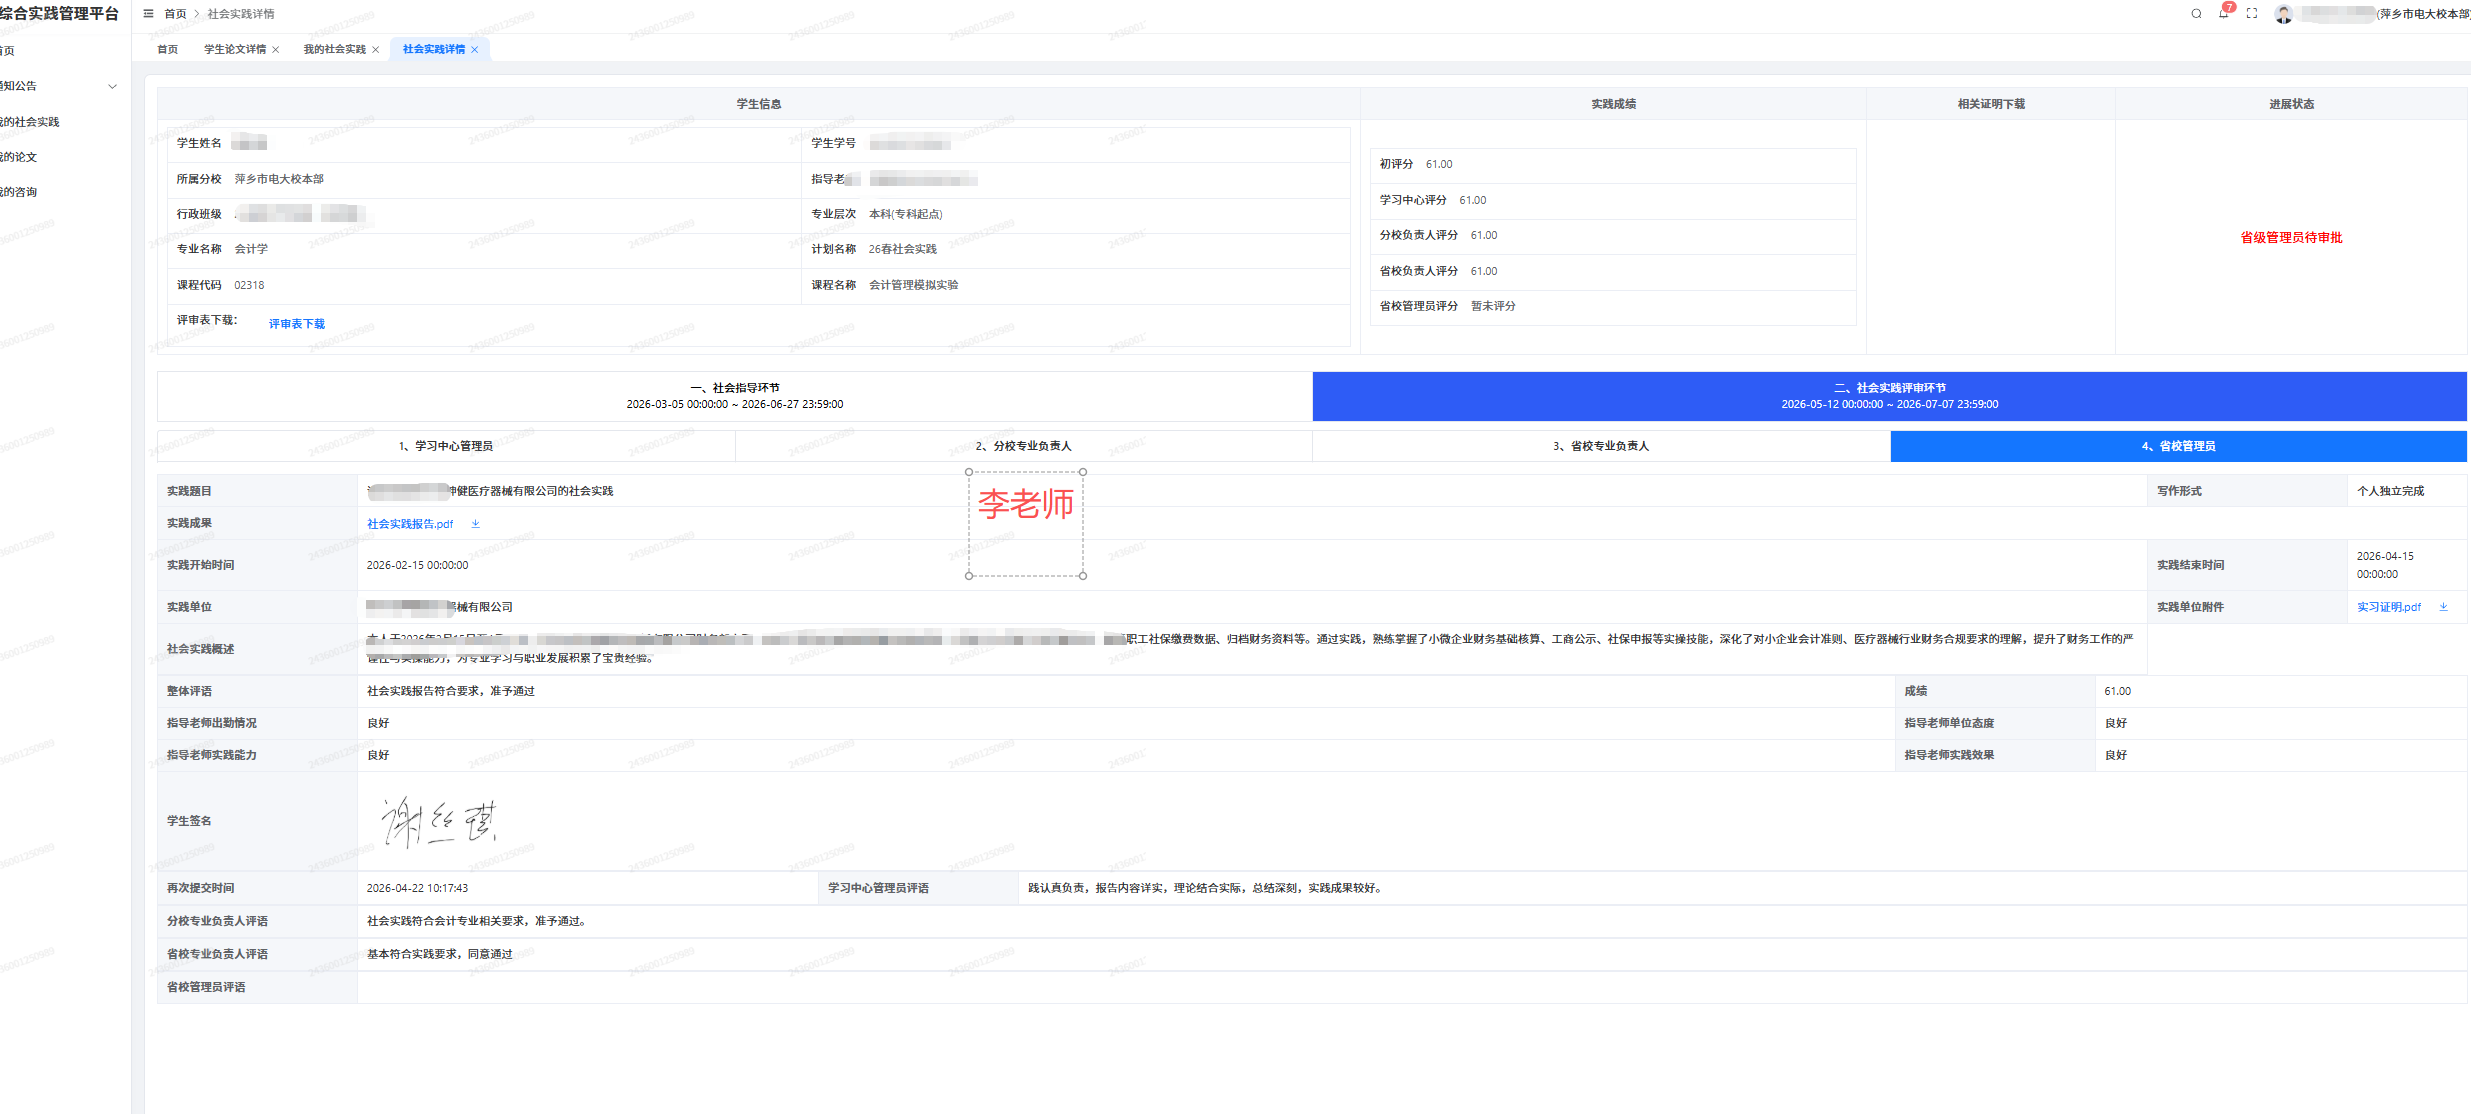2471x1114 pixels.
Task: Open the 社会实践报告.pdf file link
Action: click(x=410, y=524)
